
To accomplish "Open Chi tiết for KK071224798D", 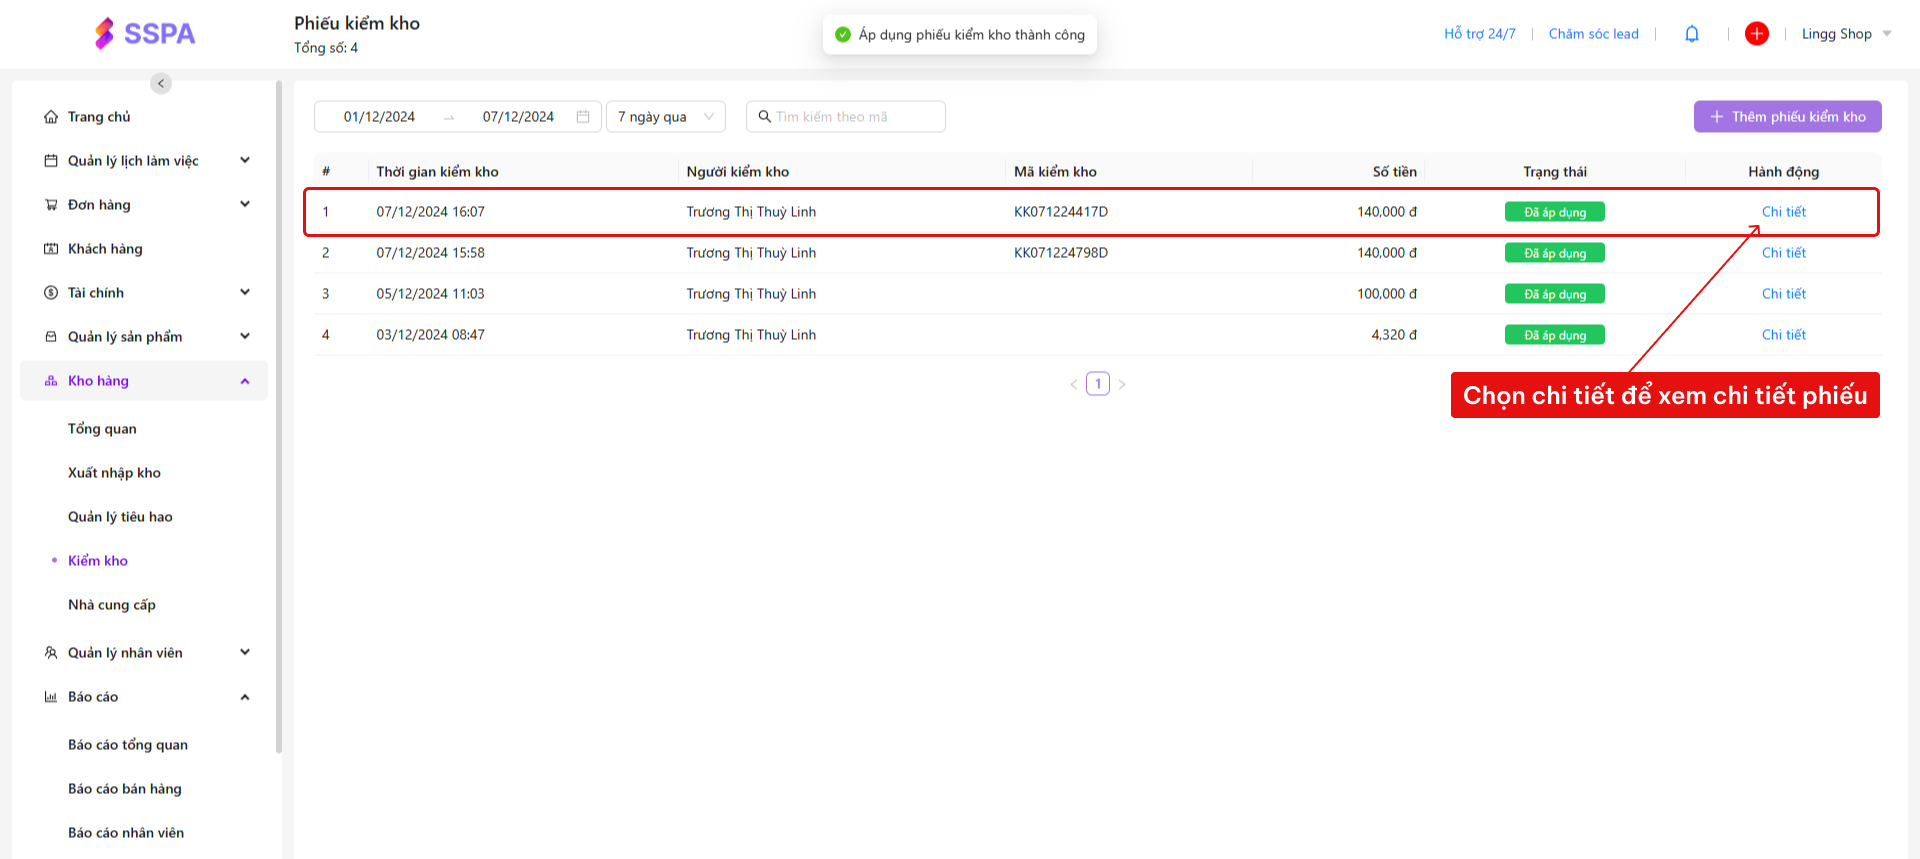I will 1784,253.
